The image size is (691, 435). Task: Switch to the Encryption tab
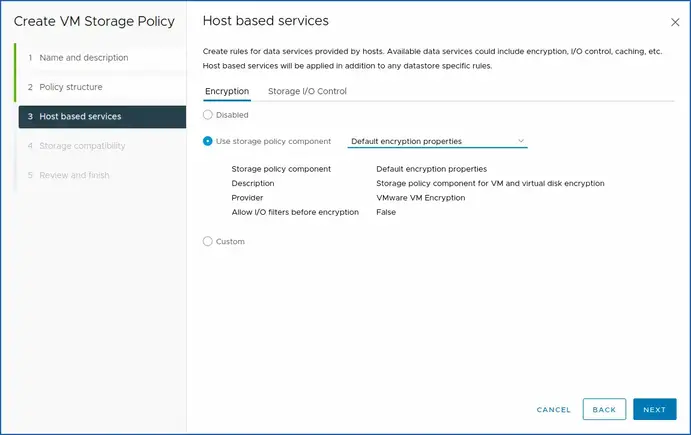tap(226, 91)
